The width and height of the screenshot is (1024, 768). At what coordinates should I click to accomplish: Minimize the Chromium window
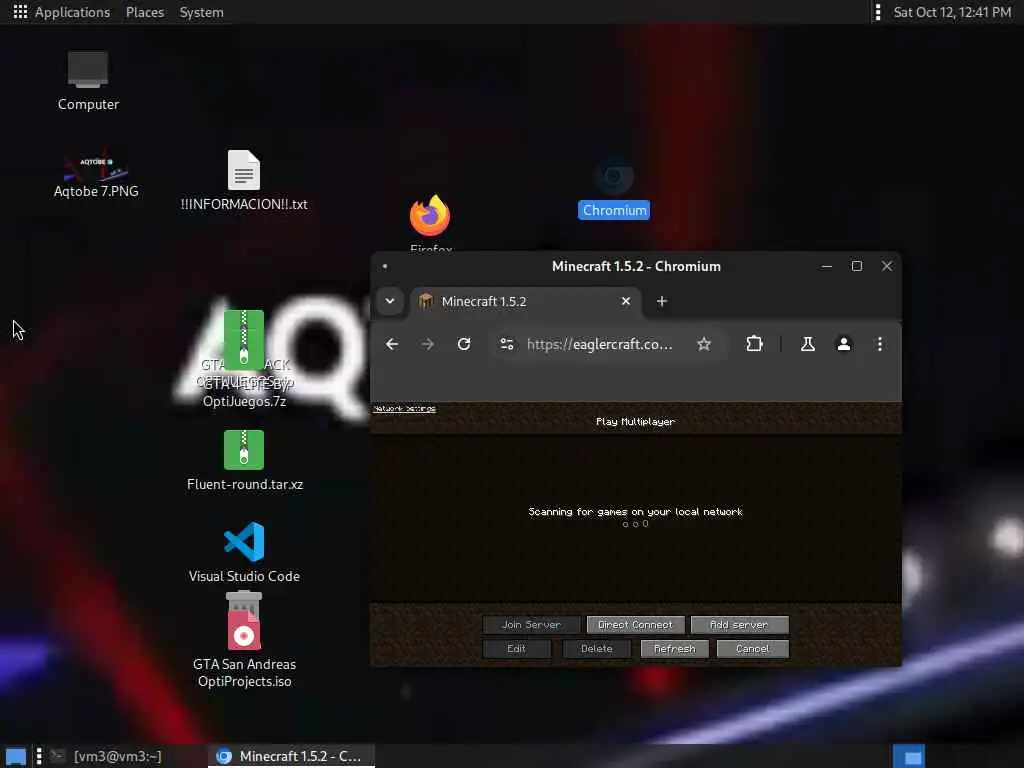[x=827, y=266]
